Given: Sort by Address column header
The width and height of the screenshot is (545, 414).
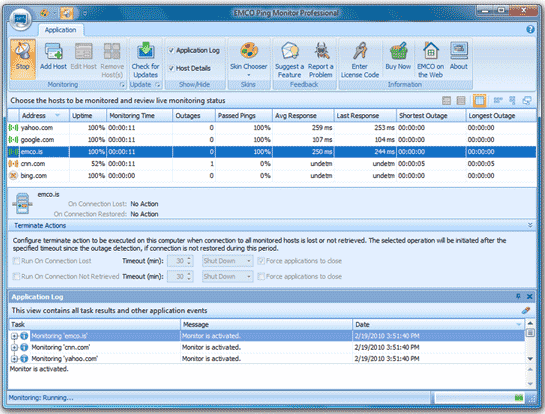Looking at the screenshot, I should 44,116.
